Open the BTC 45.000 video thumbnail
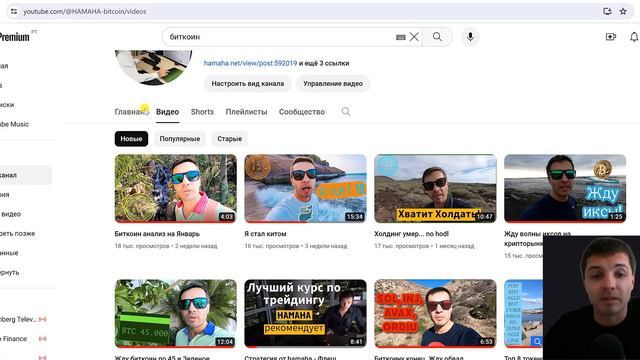Image resolution: width=640 pixels, height=360 pixels. 176,313
